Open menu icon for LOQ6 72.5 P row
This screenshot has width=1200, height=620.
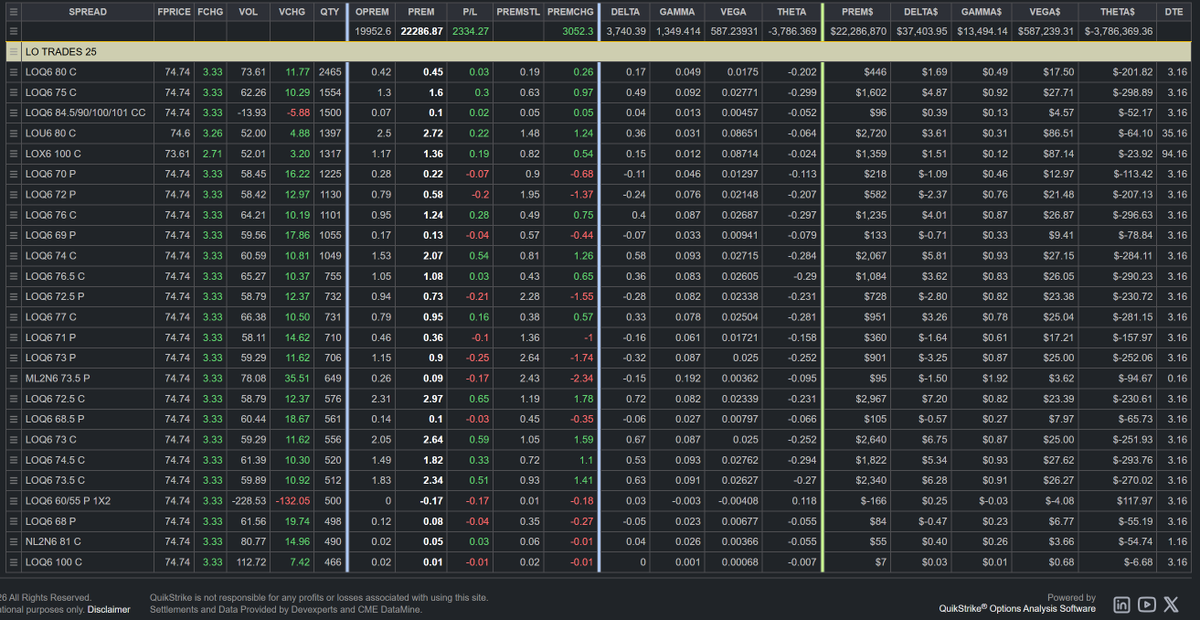[13, 297]
